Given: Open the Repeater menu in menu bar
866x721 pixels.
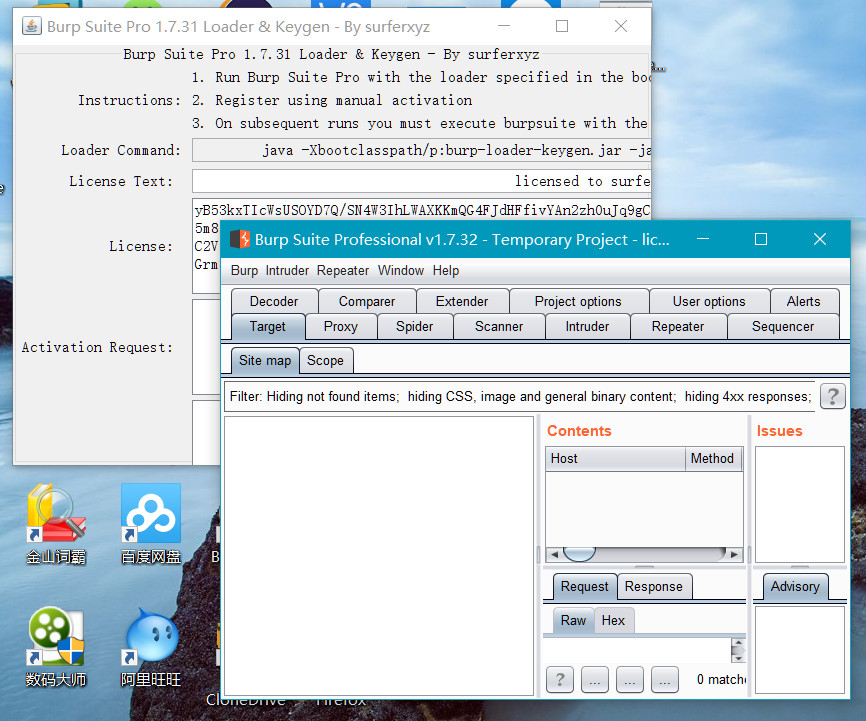Looking at the screenshot, I should point(342,270).
